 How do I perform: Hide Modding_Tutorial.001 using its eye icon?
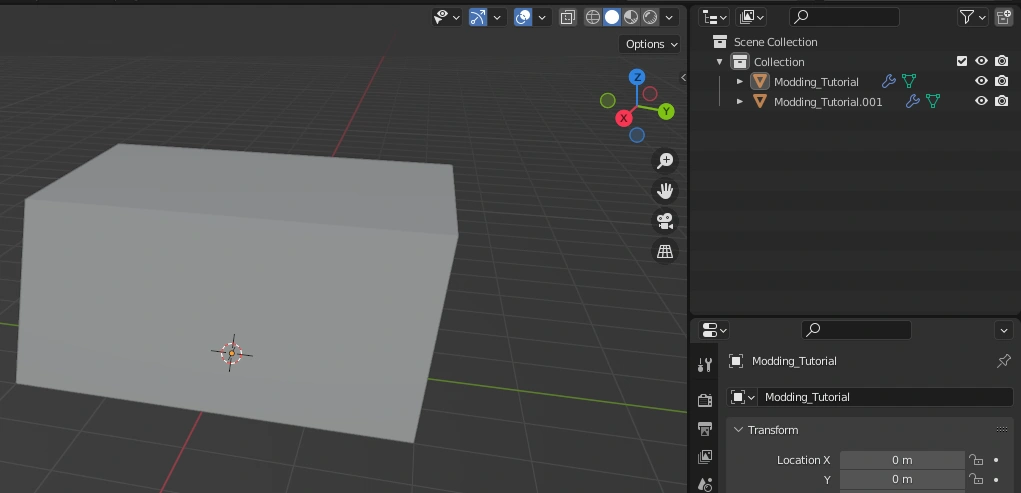click(x=981, y=101)
